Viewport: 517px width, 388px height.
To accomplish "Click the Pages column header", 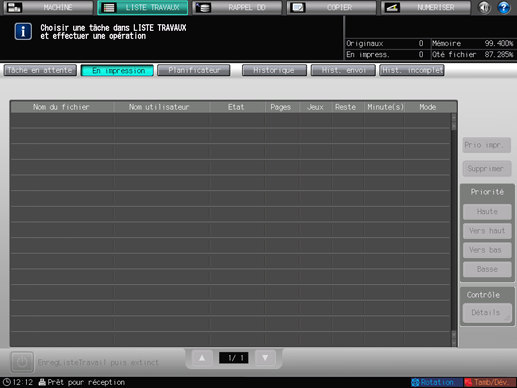I will pos(282,107).
